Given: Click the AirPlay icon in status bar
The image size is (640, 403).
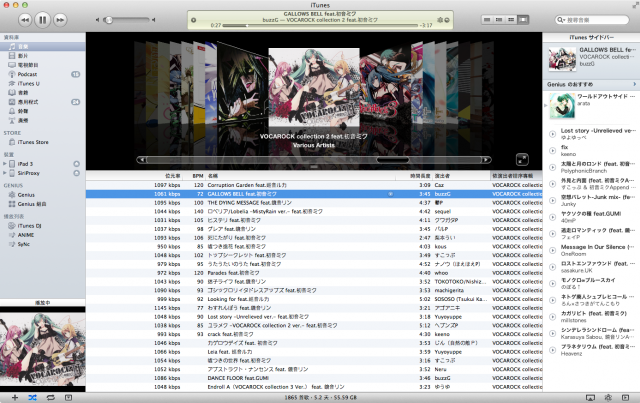Looking at the screenshot, I should (x=590, y=398).
